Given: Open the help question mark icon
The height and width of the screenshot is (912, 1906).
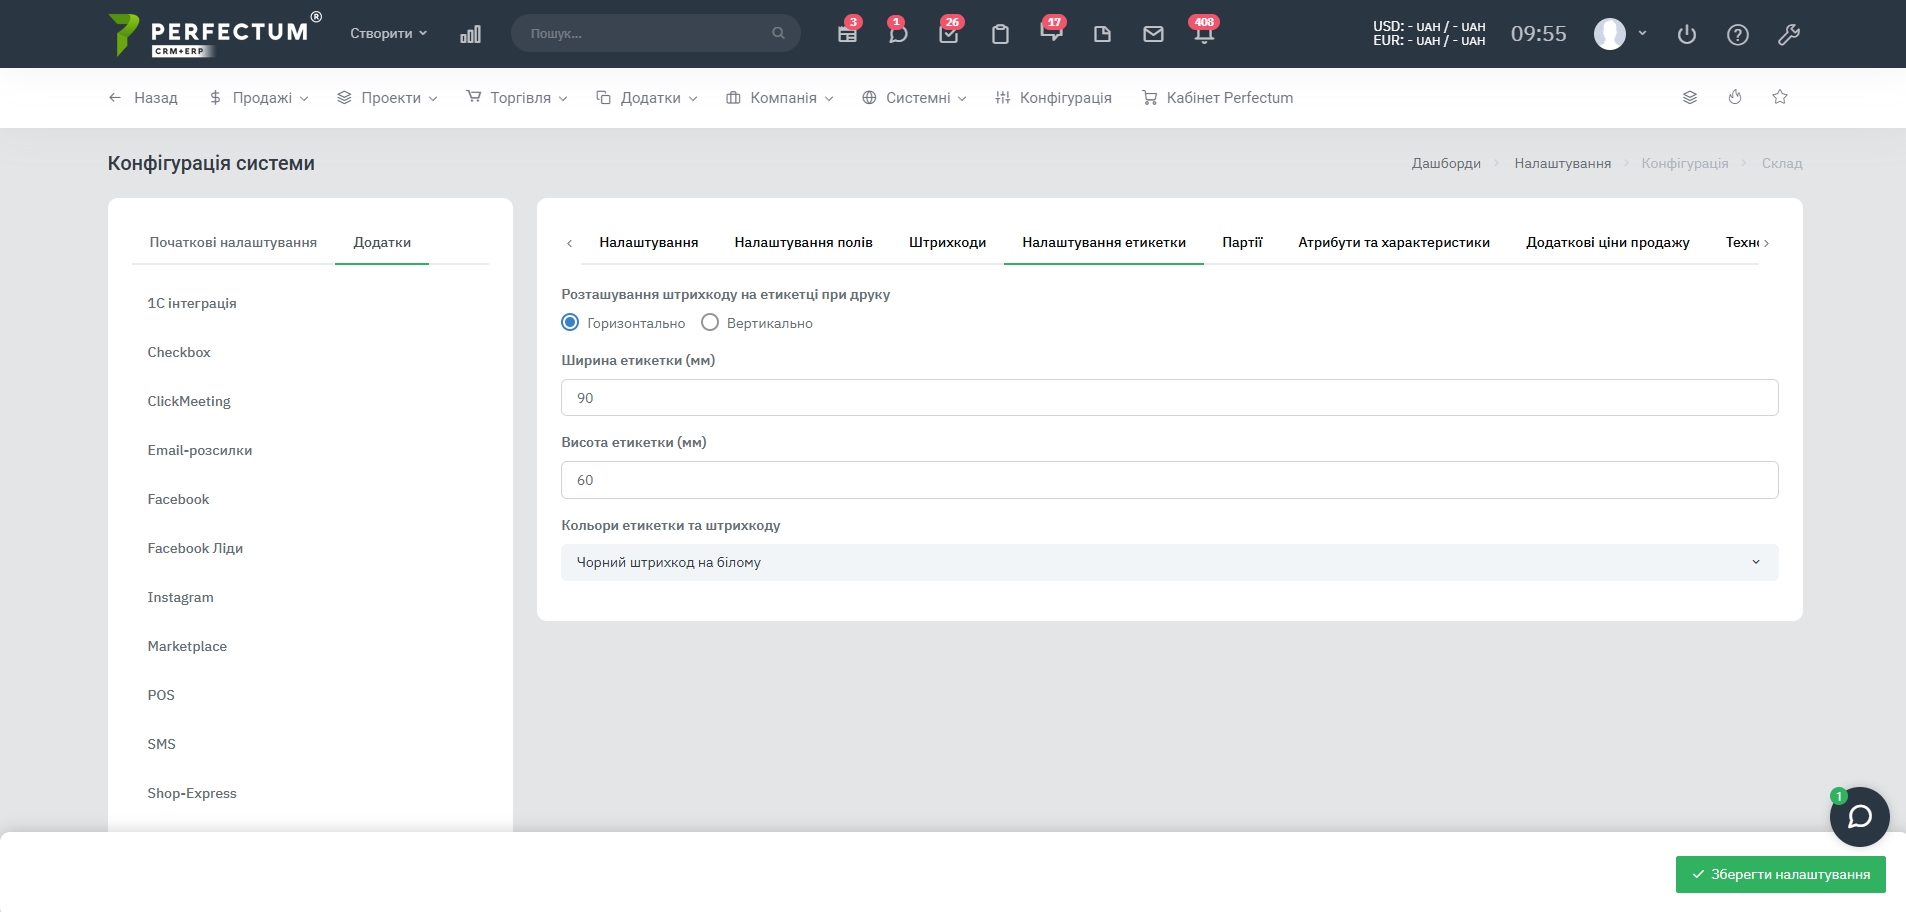Looking at the screenshot, I should (x=1737, y=35).
